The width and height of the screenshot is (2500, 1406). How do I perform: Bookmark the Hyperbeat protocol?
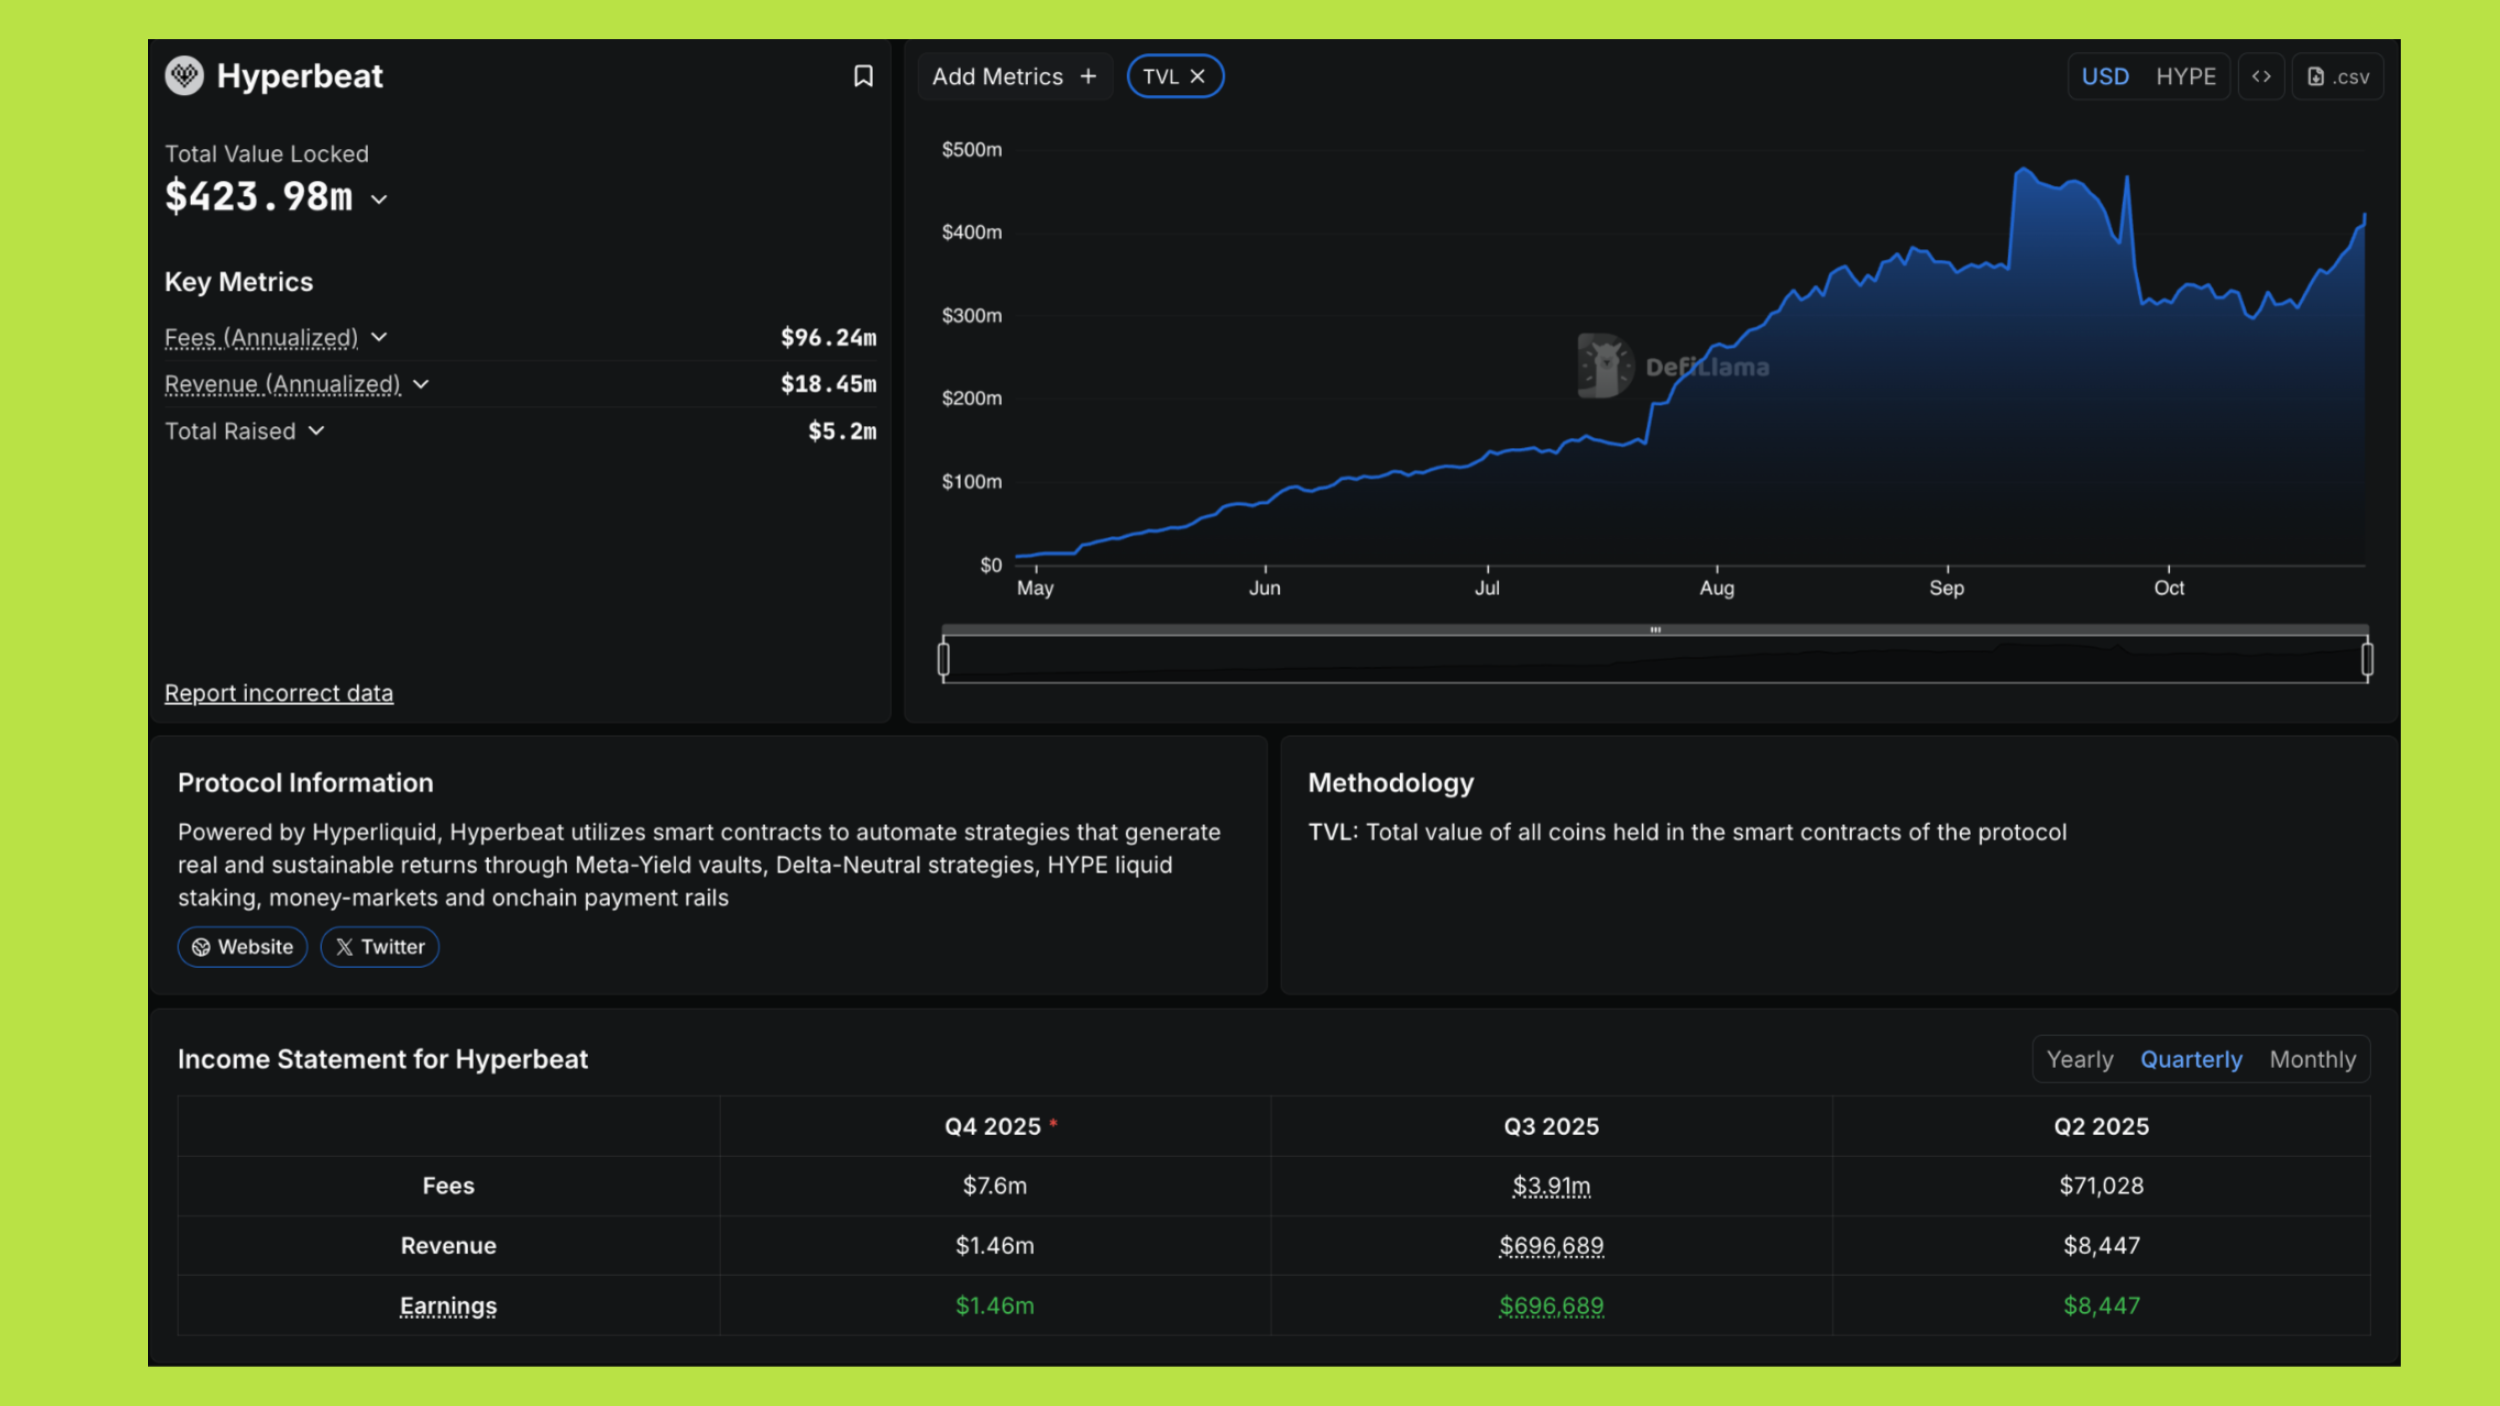pos(863,76)
